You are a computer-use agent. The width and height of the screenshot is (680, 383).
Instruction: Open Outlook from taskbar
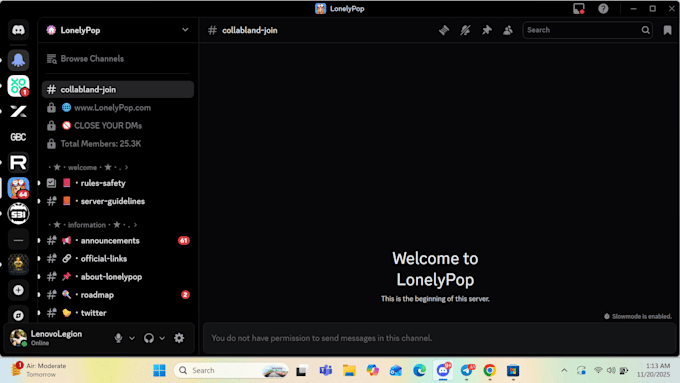pyautogui.click(x=396, y=370)
